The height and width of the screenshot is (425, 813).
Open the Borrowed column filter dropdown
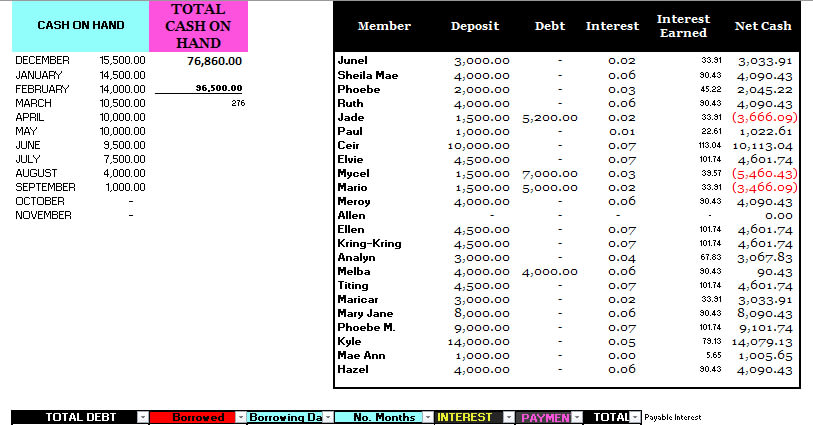point(241,417)
